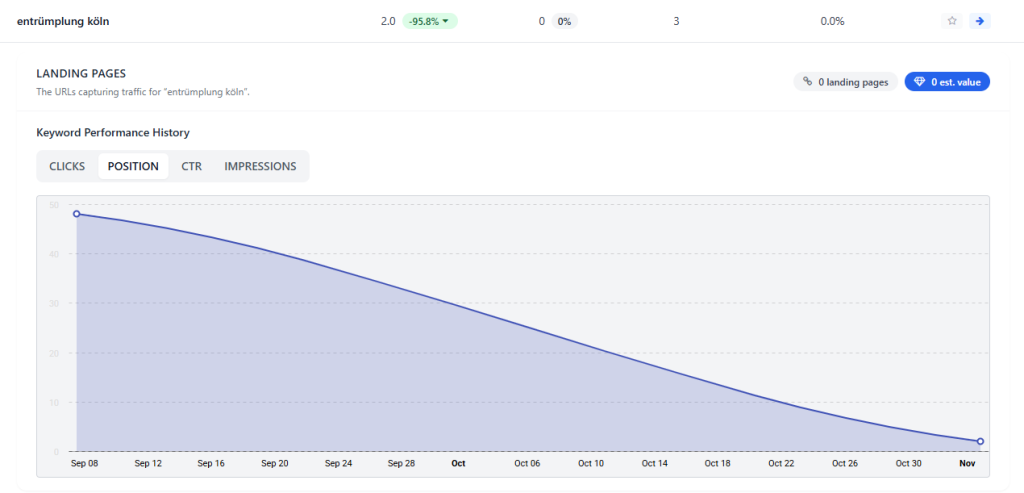Open the CTR tab
This screenshot has width=1024, height=493.
pyautogui.click(x=191, y=166)
